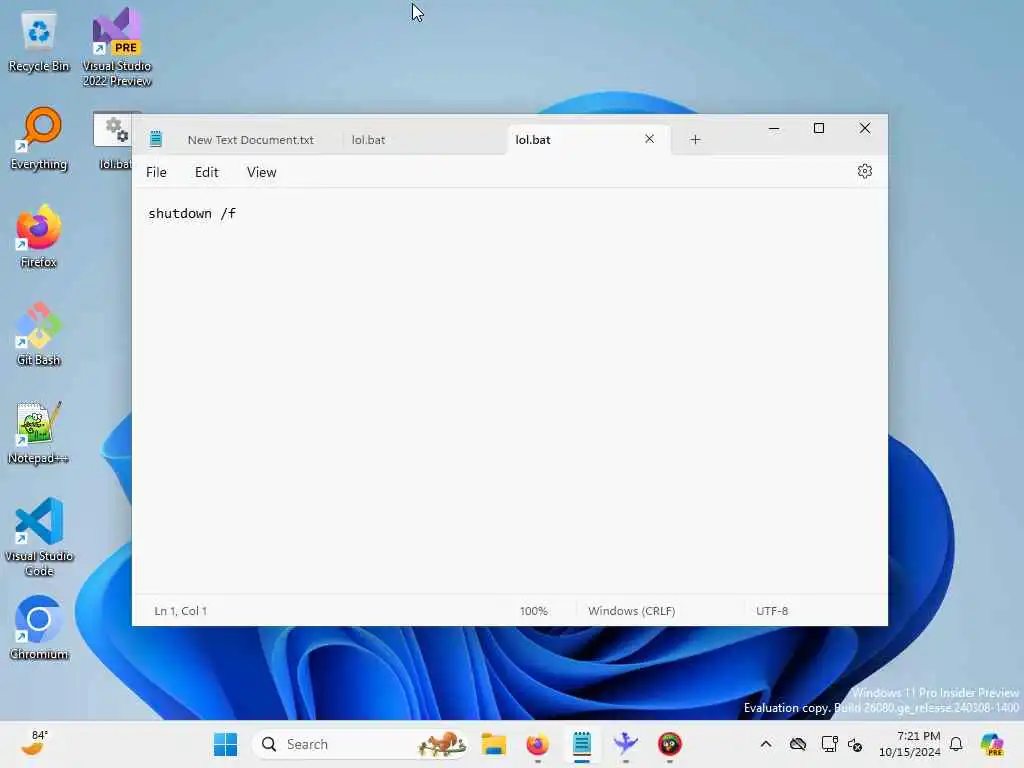Click the 100% zoom status entry
Image resolution: width=1024 pixels, height=768 pixels.
pos(534,611)
